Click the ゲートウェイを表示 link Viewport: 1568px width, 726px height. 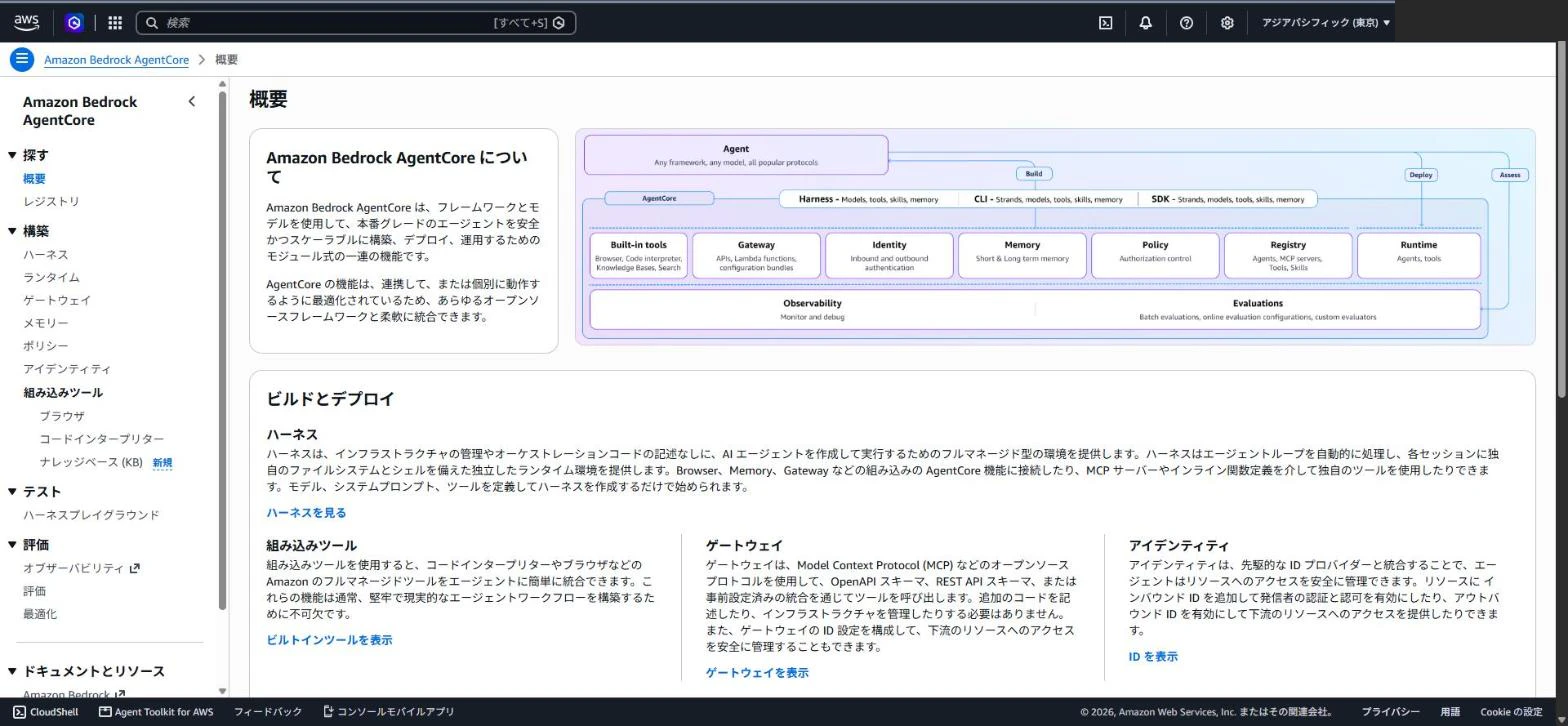757,673
